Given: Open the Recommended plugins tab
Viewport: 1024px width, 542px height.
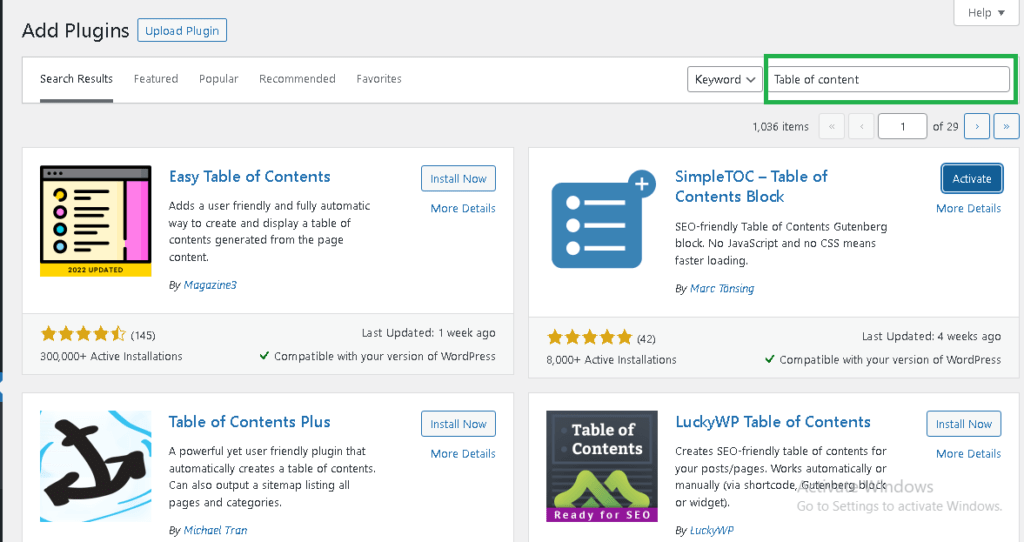Looking at the screenshot, I should click(x=297, y=79).
